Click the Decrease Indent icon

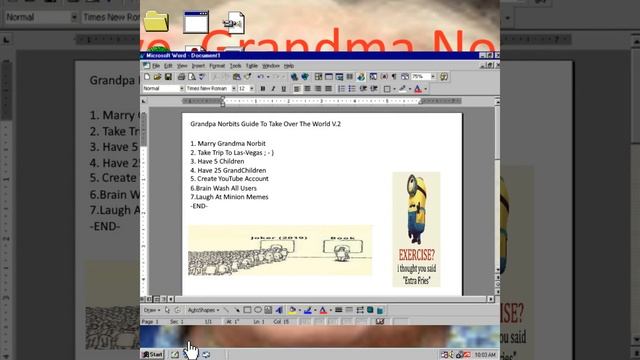coord(363,89)
